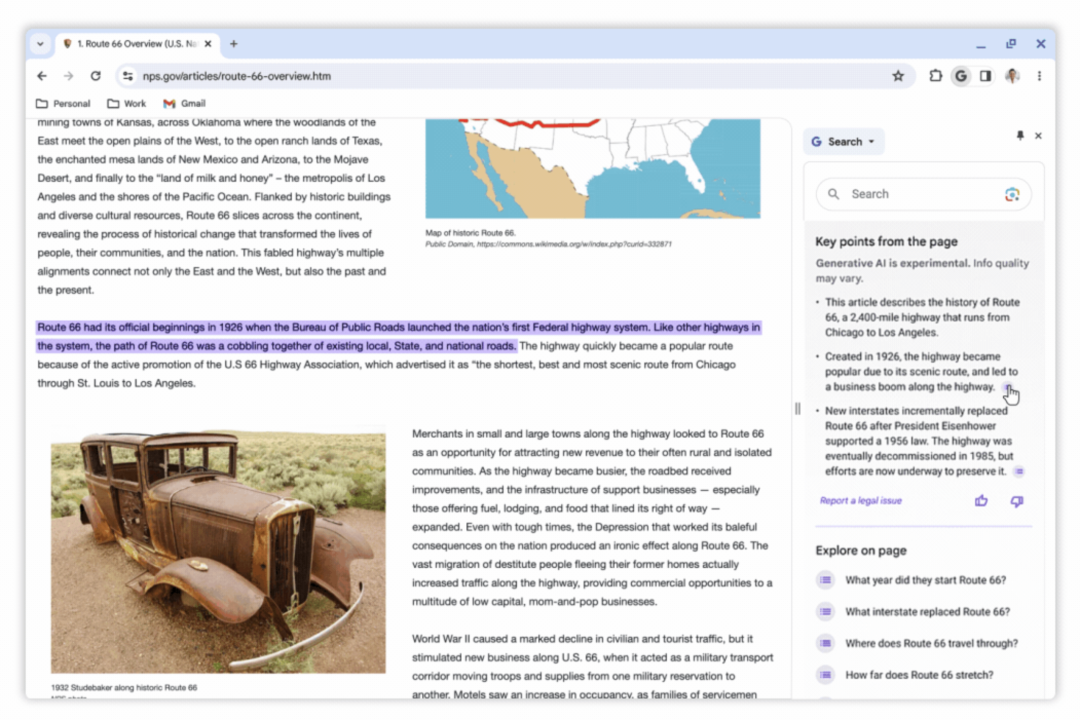
Task: Click the 'Explore on page' heading
Action: (861, 551)
